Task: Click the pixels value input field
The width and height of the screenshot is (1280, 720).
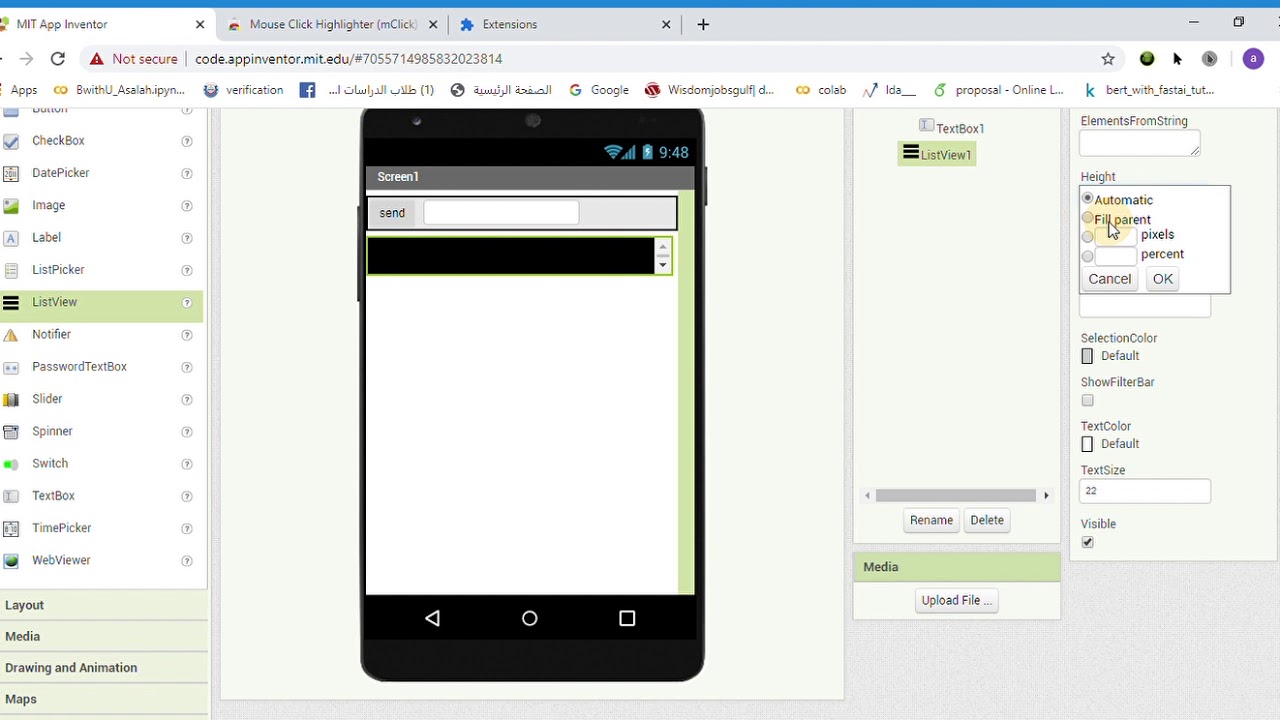Action: [1116, 236]
